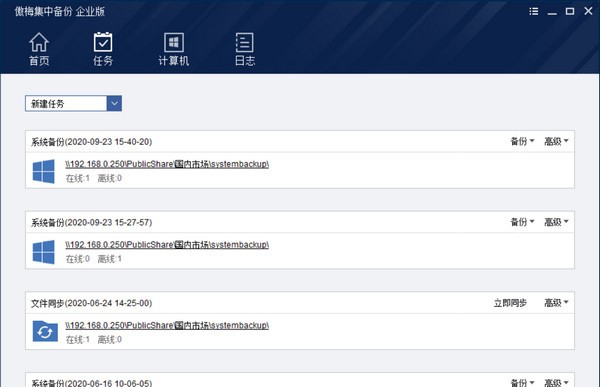
Task: Open 备份 dropdown for the 2020-06-16 task
Action: pyautogui.click(x=522, y=382)
